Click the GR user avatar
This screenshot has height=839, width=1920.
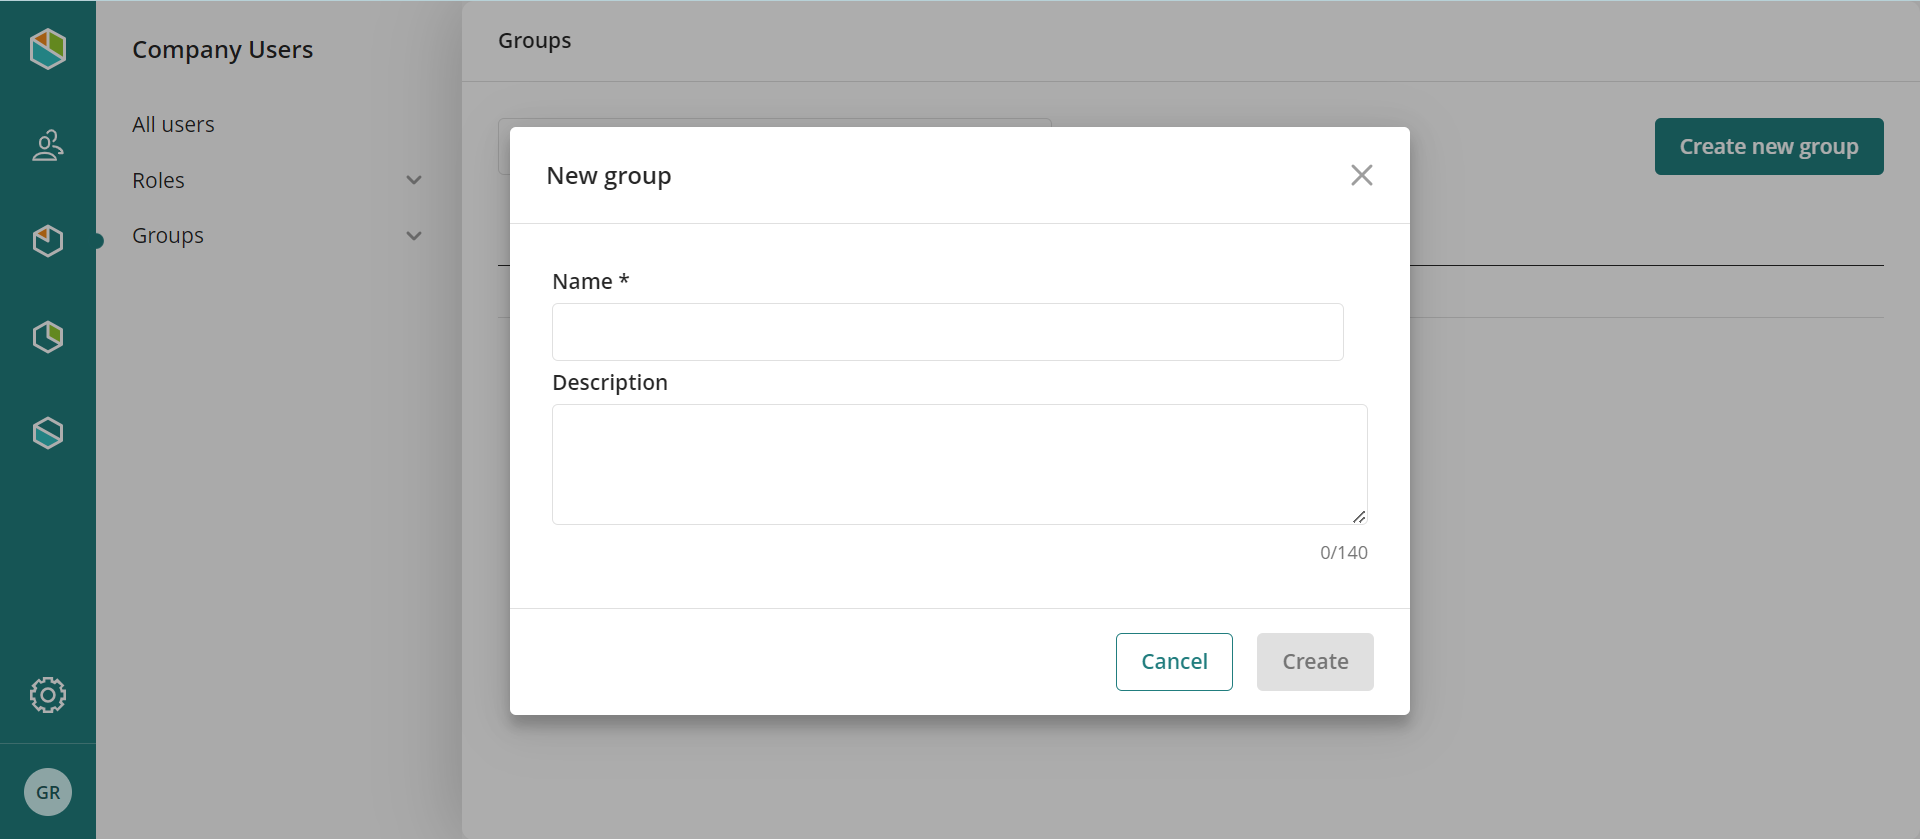47,792
